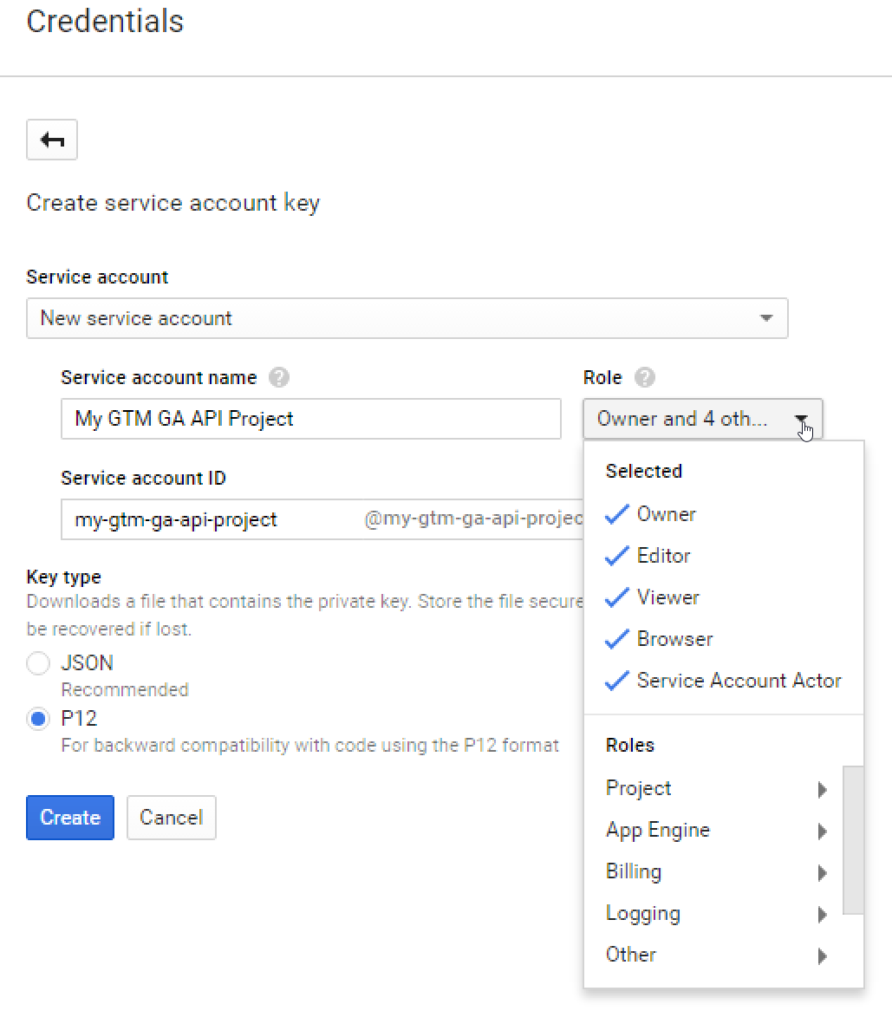Uncheck the Editor role
The height and width of the screenshot is (1024, 892).
[x=663, y=556]
